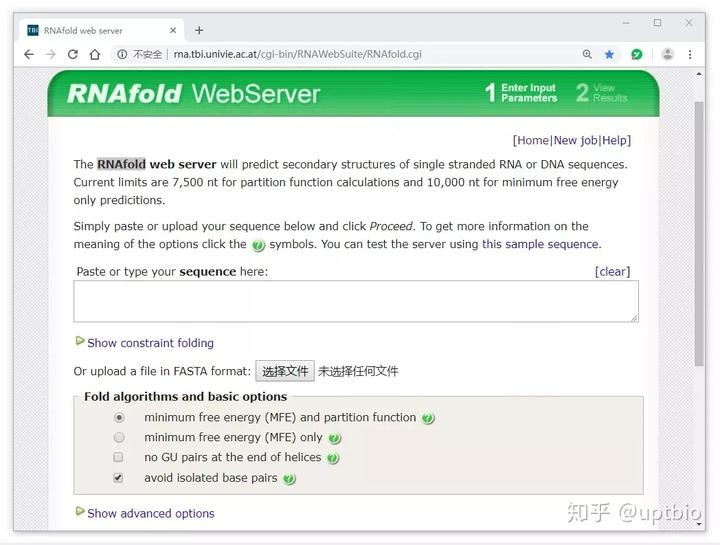Open the Help link
The image size is (720, 545).
tap(614, 140)
